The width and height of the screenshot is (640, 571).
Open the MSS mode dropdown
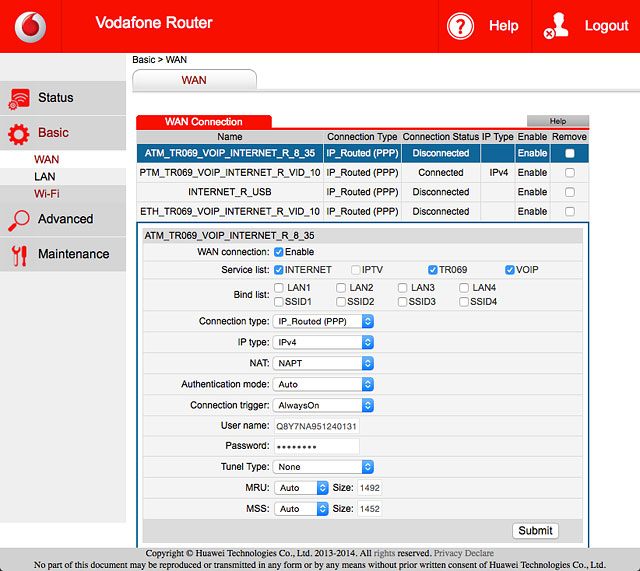click(301, 509)
